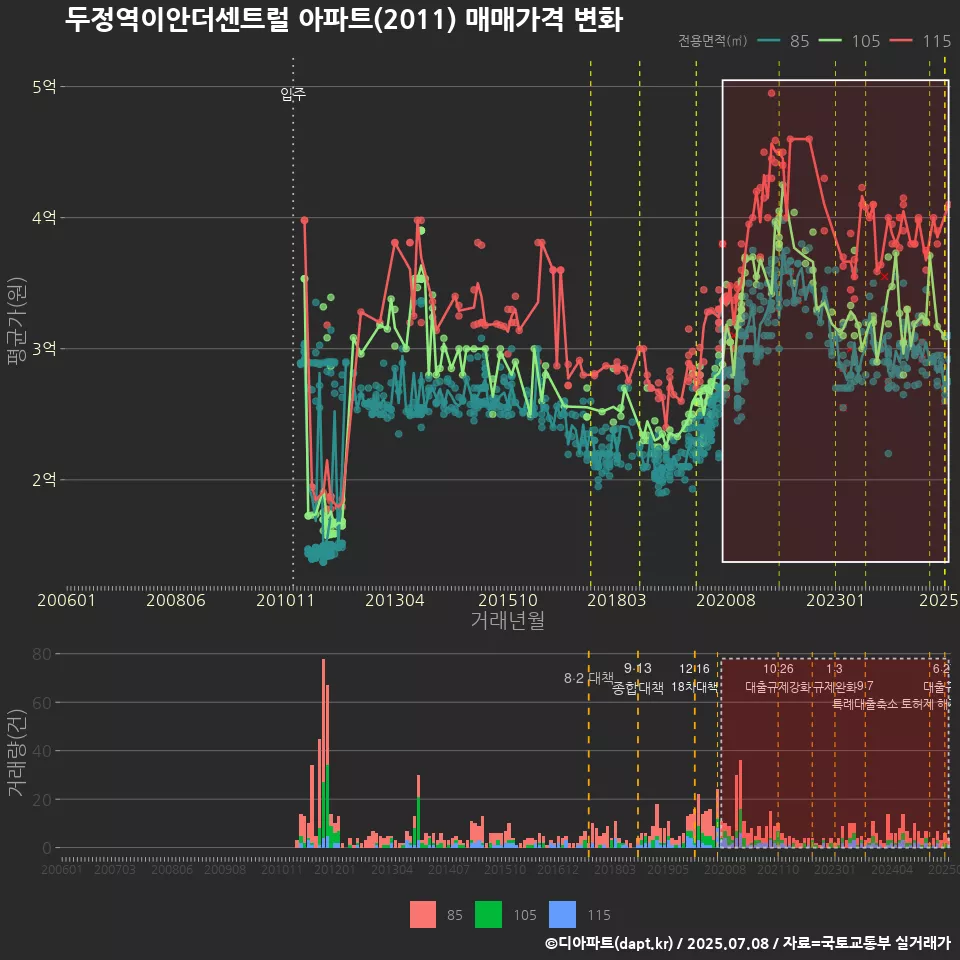
Task: Click the salmon 85 swatch in bottom legend
Action: point(422,914)
